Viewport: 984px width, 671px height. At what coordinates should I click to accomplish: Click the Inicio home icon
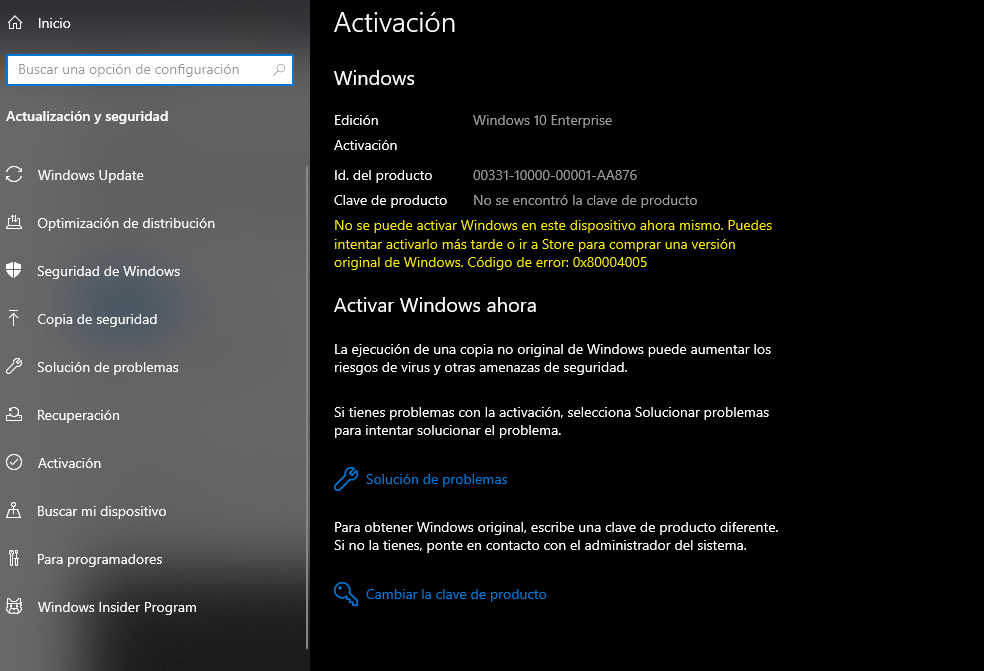tap(15, 23)
